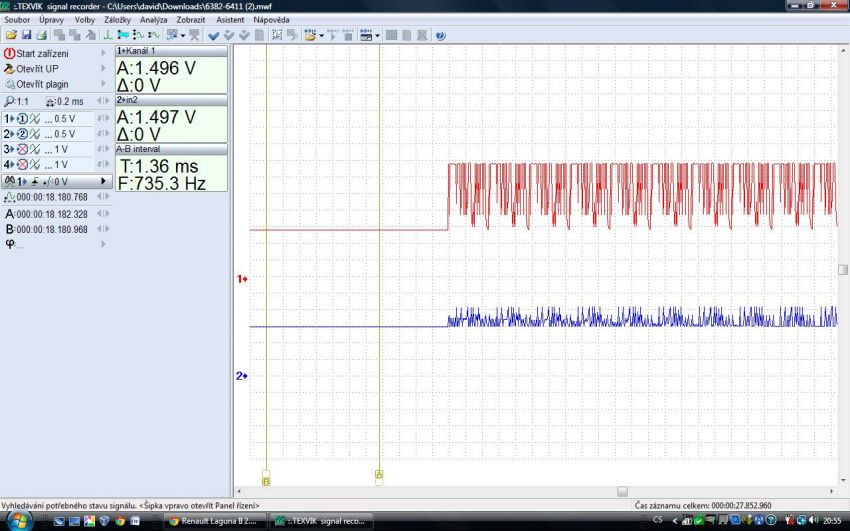Click the A-B interval panel header

[171, 148]
